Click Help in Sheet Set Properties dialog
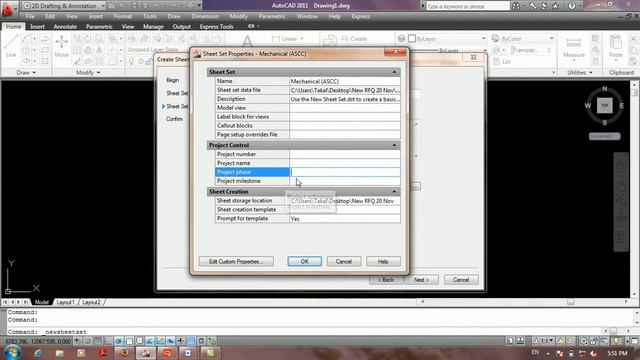The height and width of the screenshot is (360, 640). (x=383, y=262)
